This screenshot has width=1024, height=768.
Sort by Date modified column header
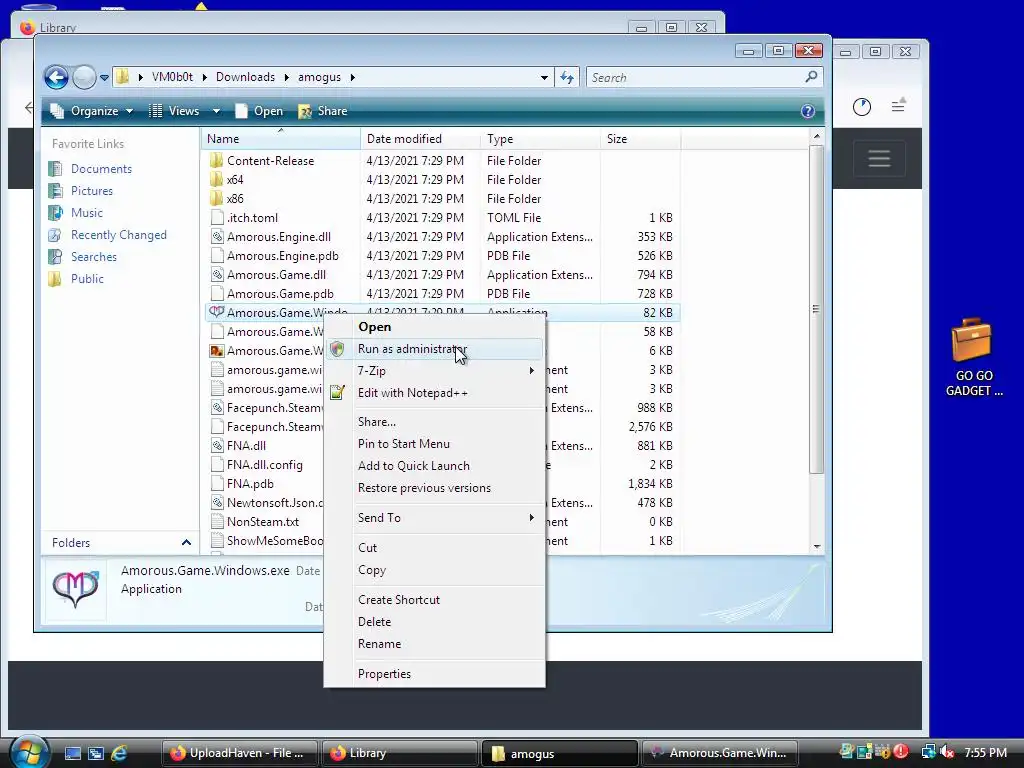pos(420,138)
